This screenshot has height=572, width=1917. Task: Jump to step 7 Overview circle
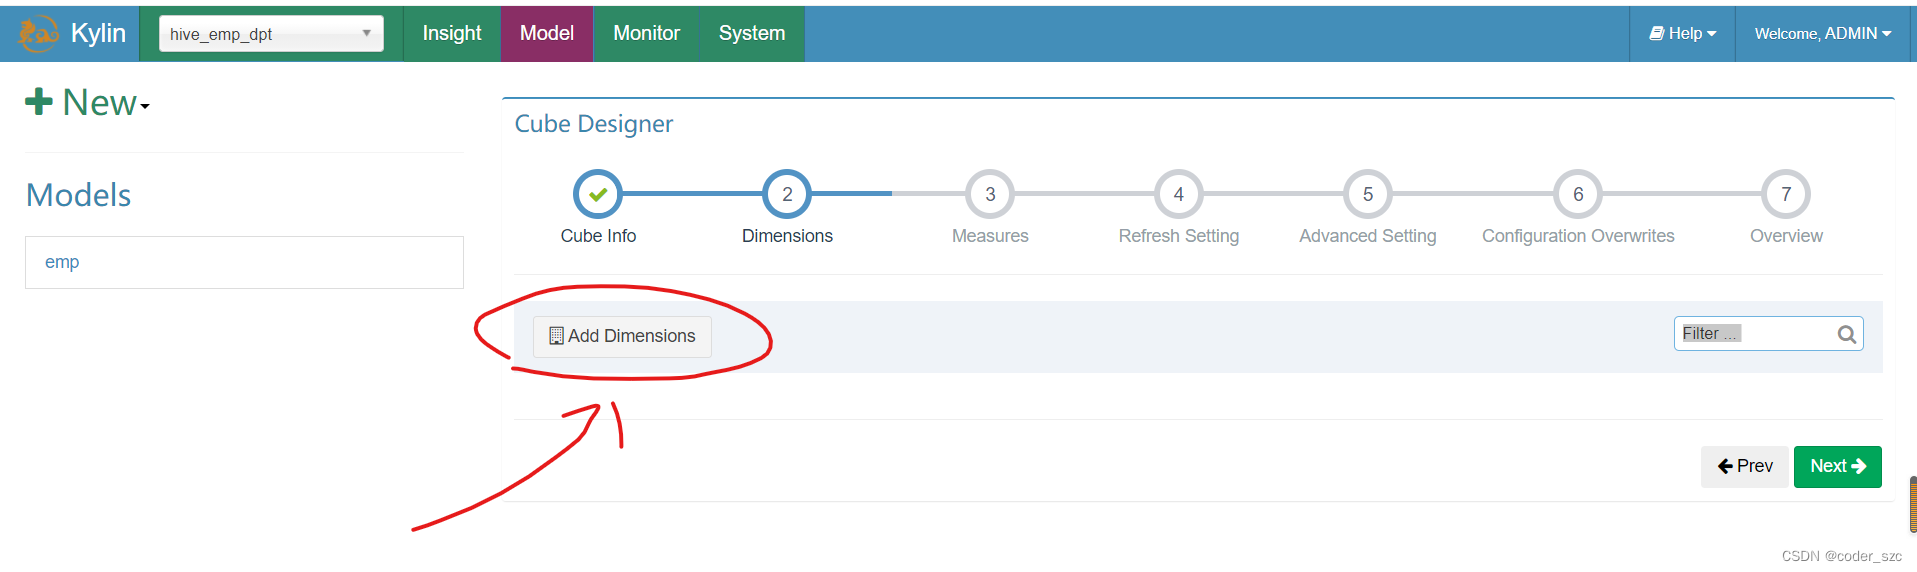point(1786,194)
